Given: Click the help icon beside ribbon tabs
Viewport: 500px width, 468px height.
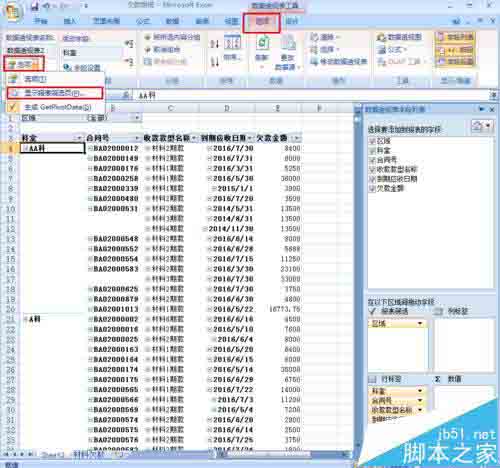Looking at the screenshot, I should click(456, 21).
